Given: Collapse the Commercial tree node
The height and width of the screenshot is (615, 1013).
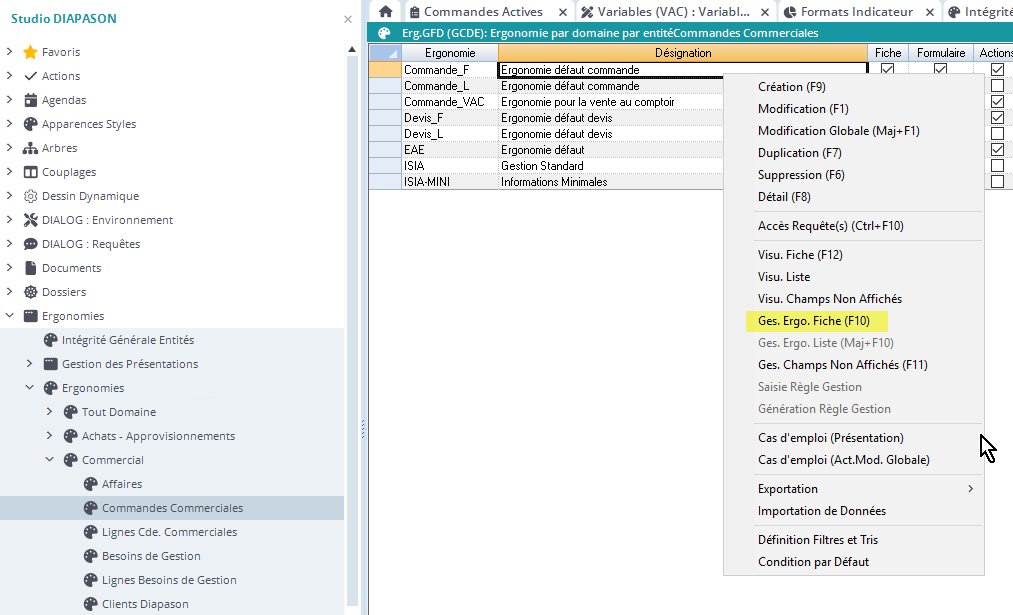Looking at the screenshot, I should point(50,460).
